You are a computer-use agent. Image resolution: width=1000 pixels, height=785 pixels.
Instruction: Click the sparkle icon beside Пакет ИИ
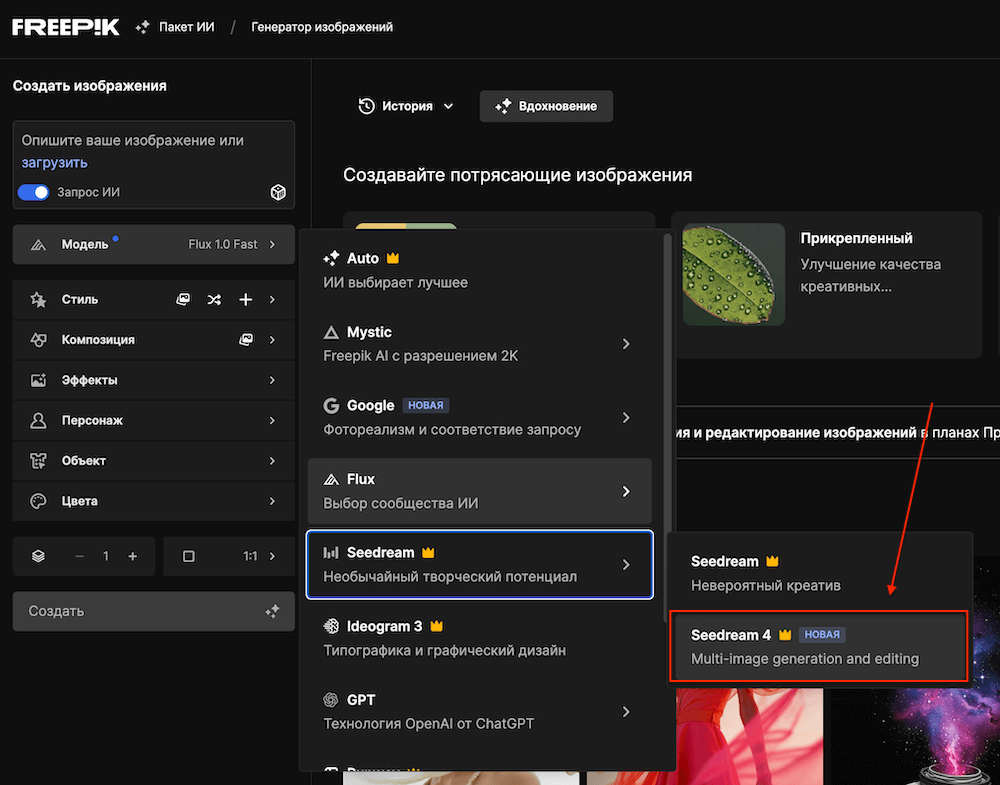click(143, 27)
